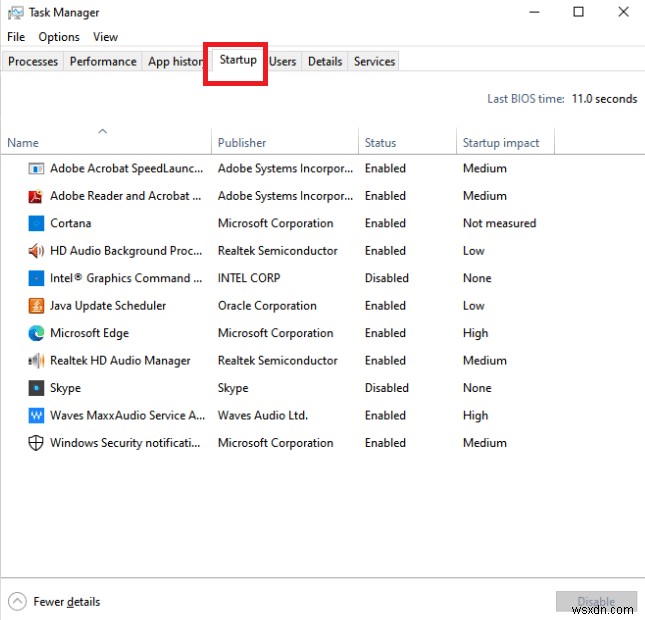This screenshot has width=645, height=620.
Task: Select the HD Audio Background Proc... name
Action: pos(126,251)
